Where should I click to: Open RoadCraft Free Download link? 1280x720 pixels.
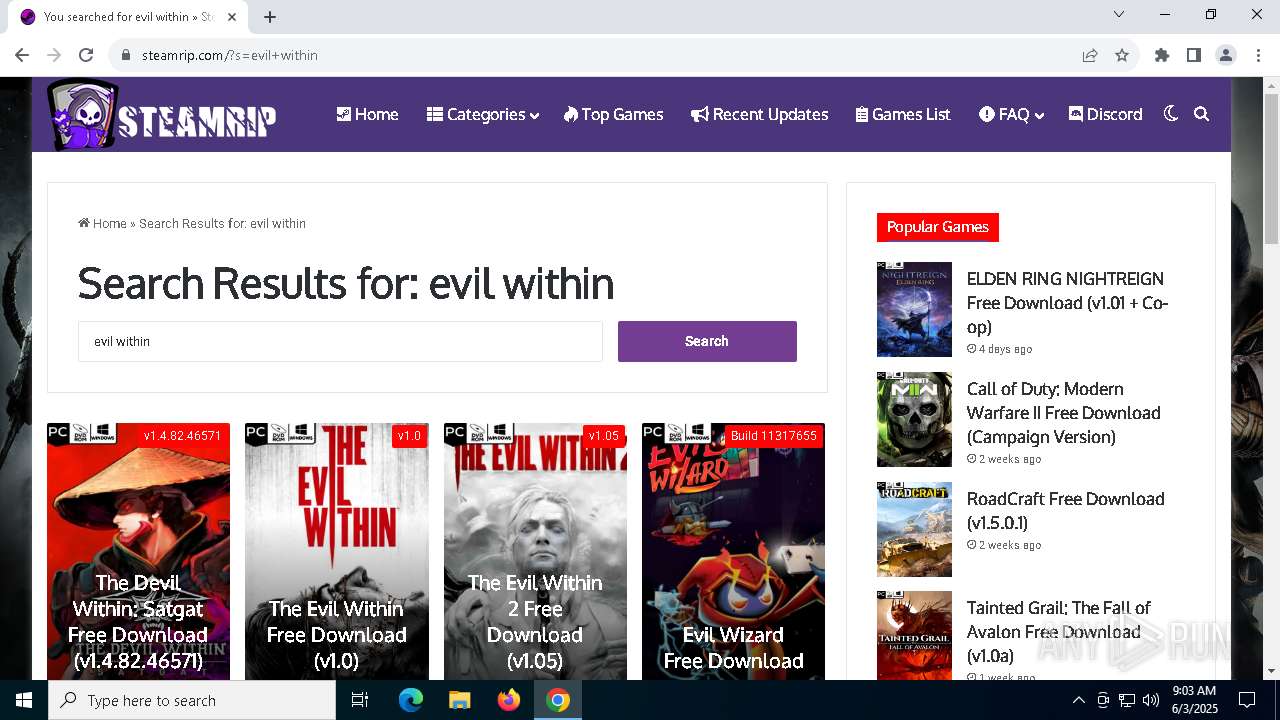coord(1066,510)
